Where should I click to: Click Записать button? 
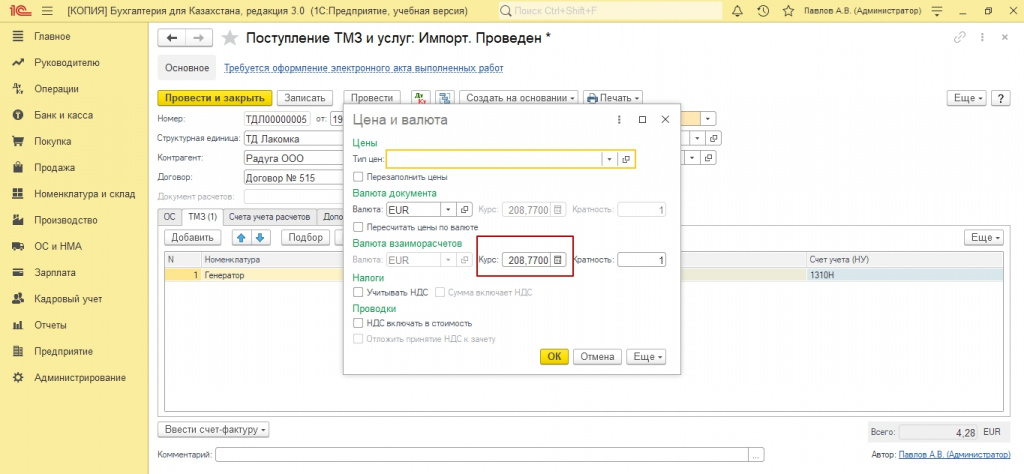tap(305, 98)
